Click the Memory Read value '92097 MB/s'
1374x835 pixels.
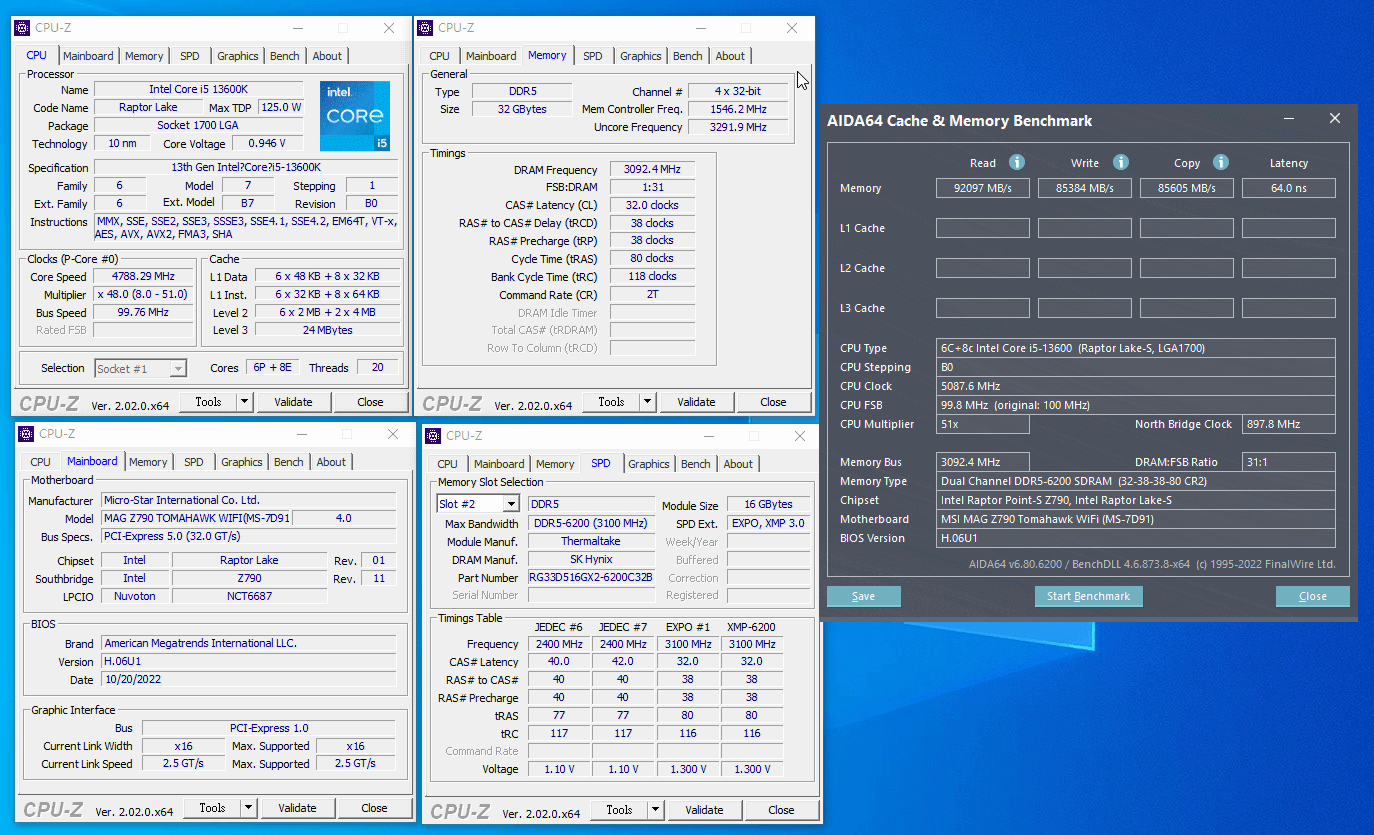coord(983,188)
